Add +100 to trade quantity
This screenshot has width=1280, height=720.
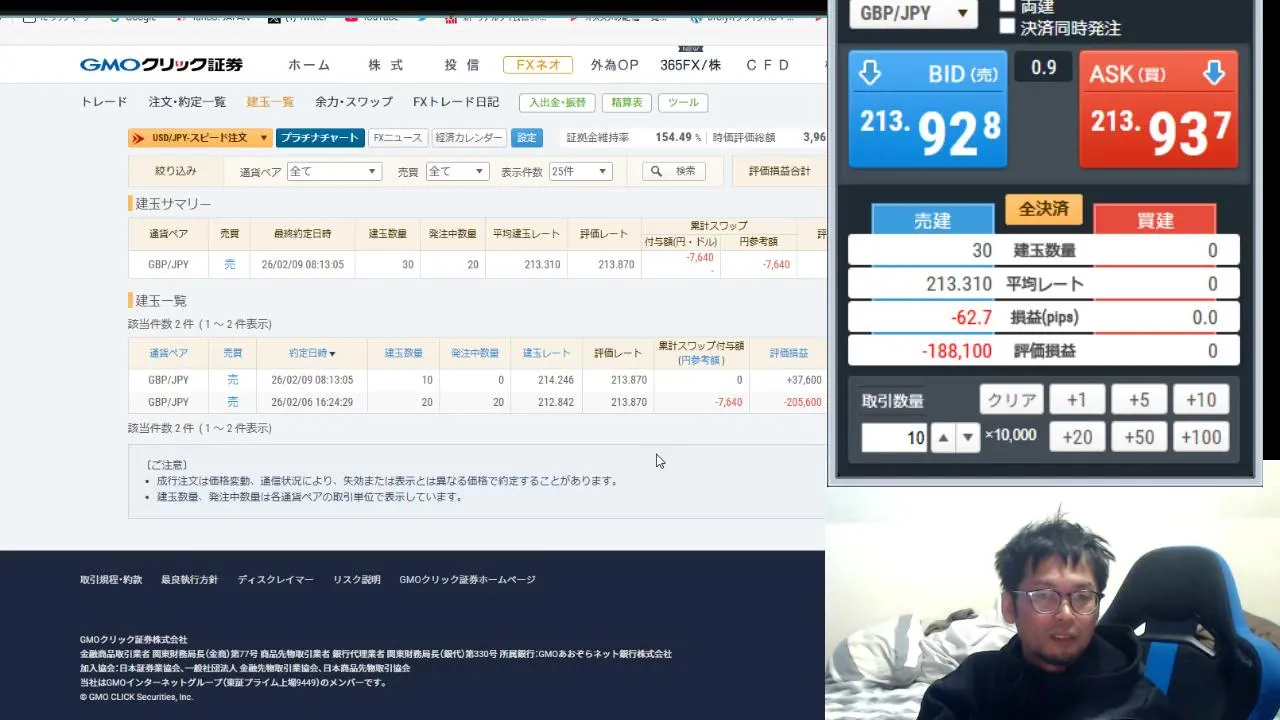1201,437
